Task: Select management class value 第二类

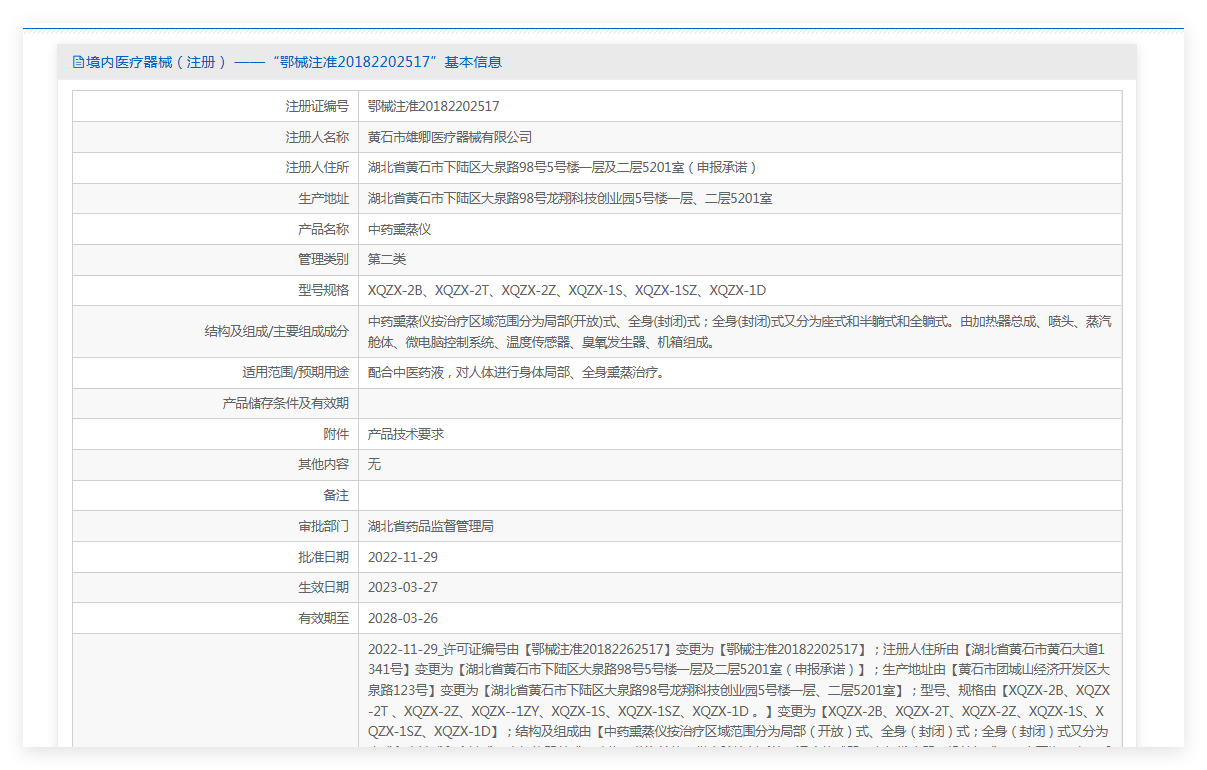Action: coord(387,259)
